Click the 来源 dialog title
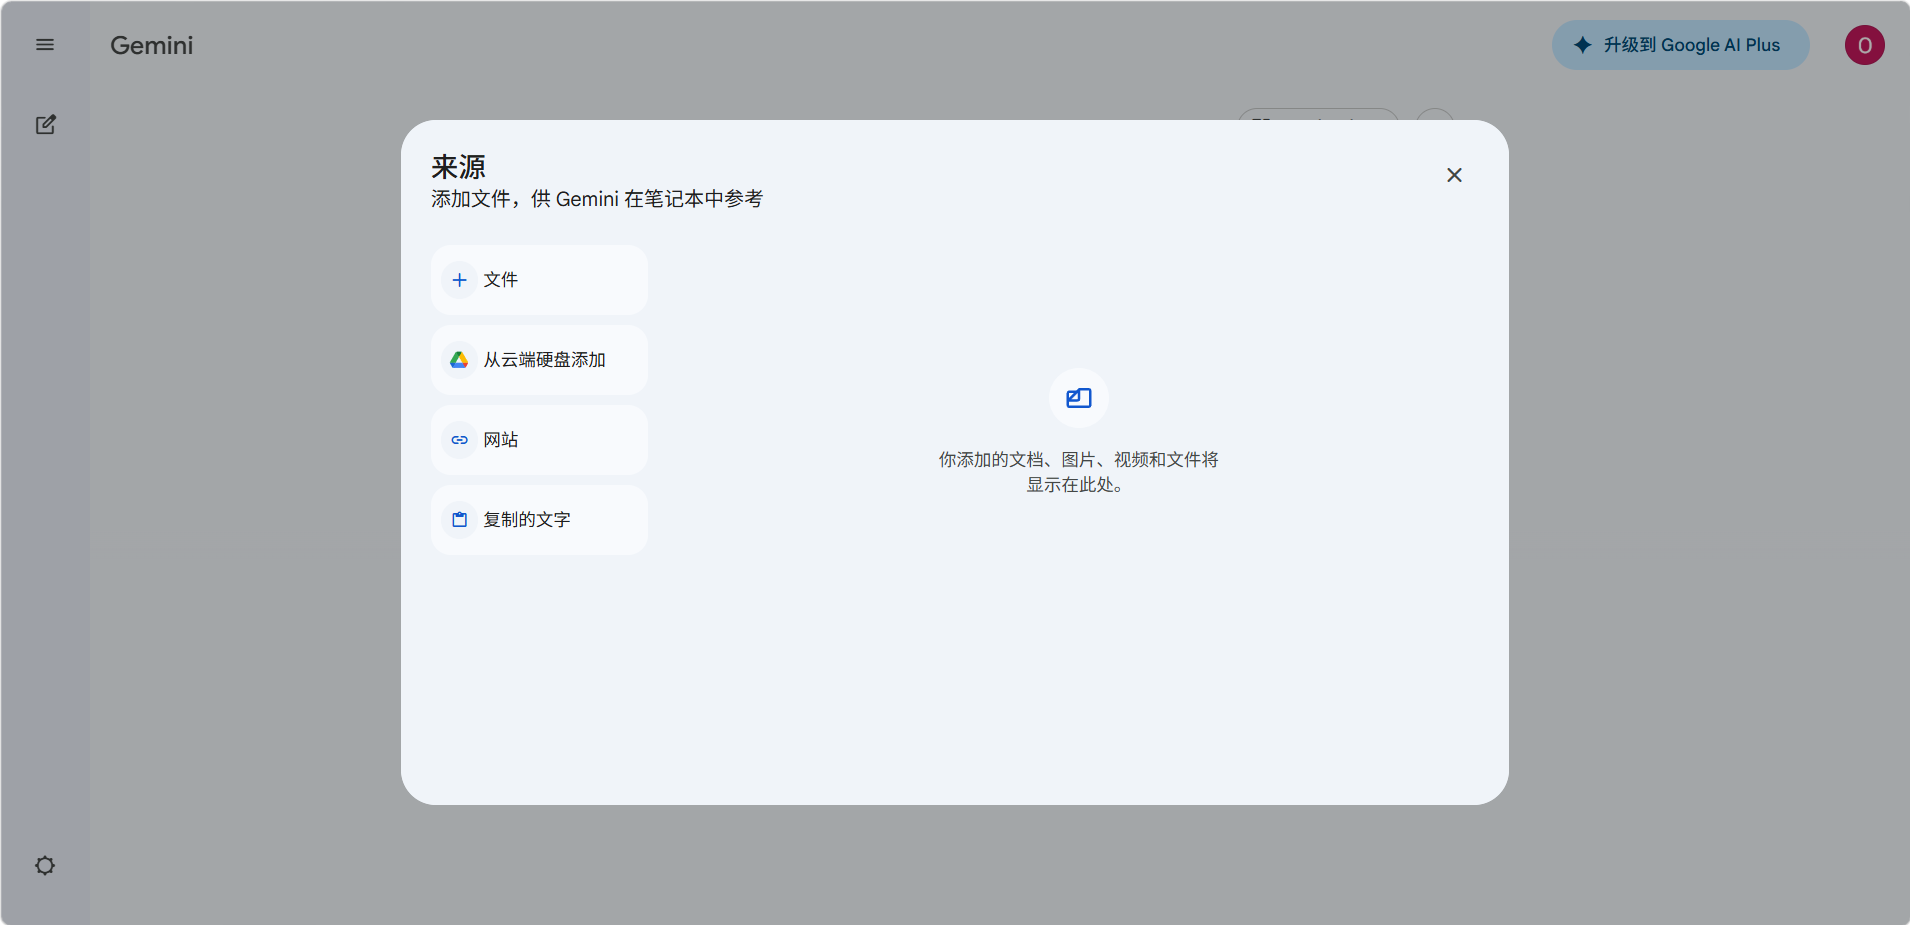 click(458, 166)
